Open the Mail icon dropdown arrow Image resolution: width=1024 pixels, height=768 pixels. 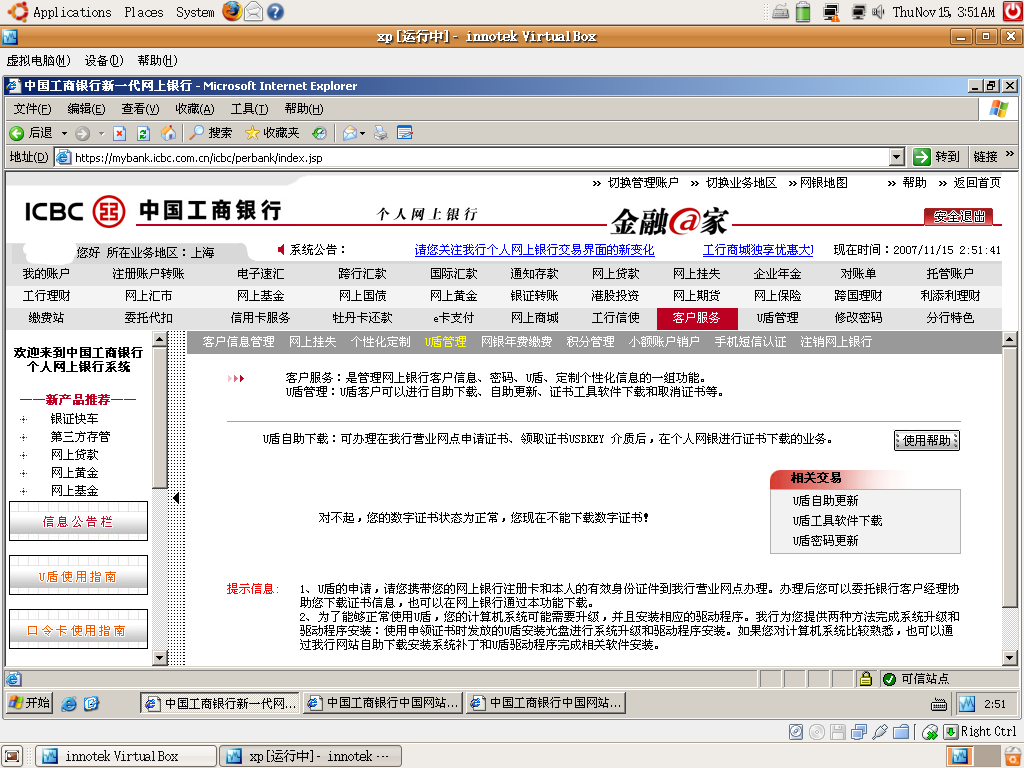pos(362,133)
